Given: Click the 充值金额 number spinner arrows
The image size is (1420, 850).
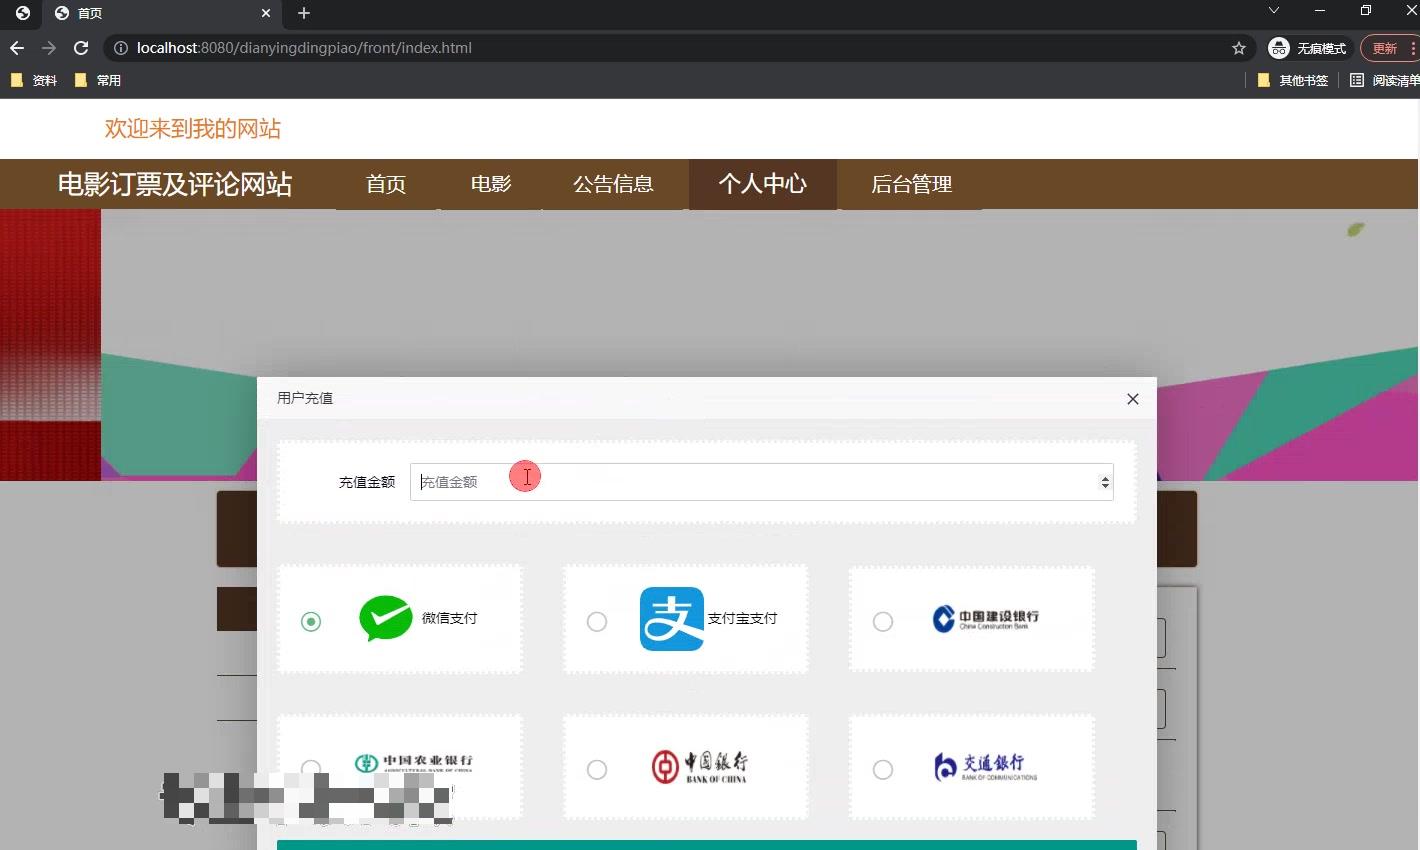Looking at the screenshot, I should pyautogui.click(x=1105, y=482).
